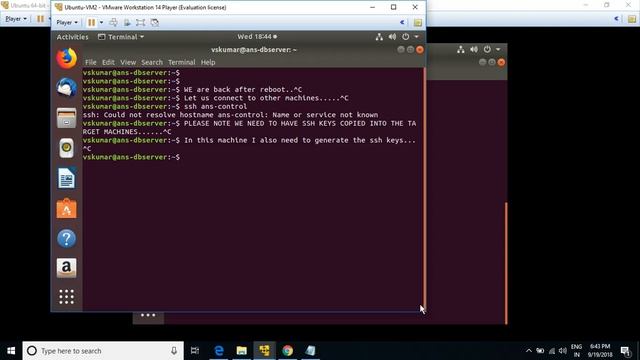The width and height of the screenshot is (640, 360).
Task: Click the network icon in the background VM top bar
Action: [461, 49]
